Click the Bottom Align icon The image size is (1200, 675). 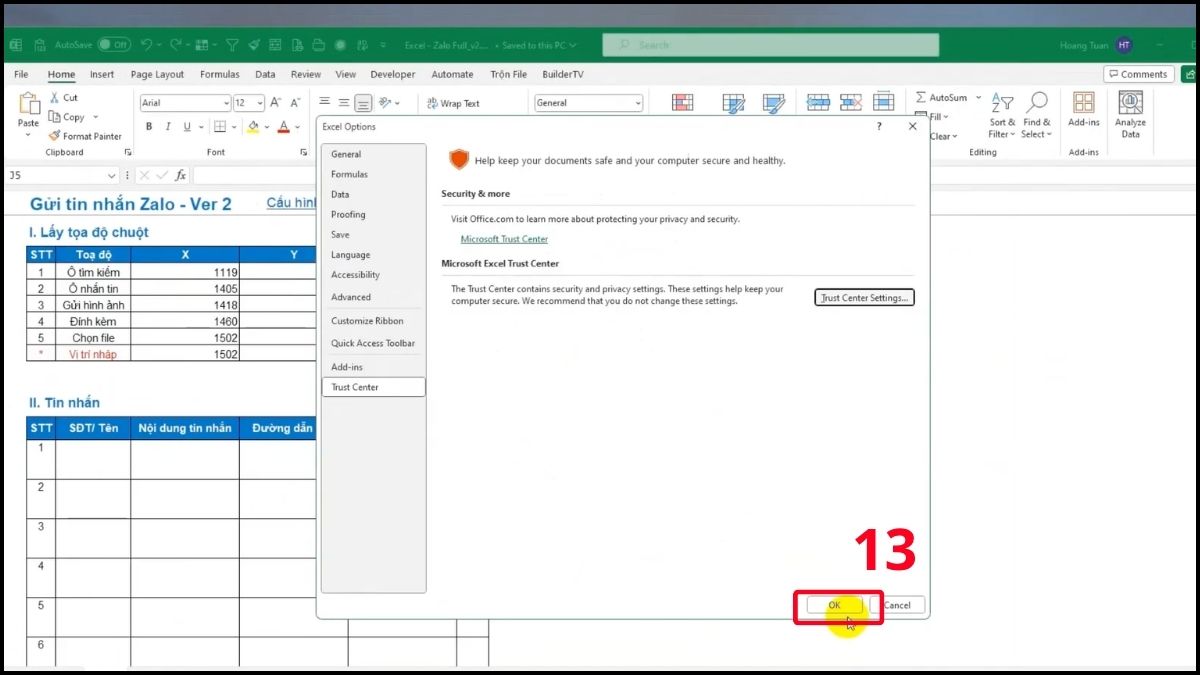(x=363, y=103)
